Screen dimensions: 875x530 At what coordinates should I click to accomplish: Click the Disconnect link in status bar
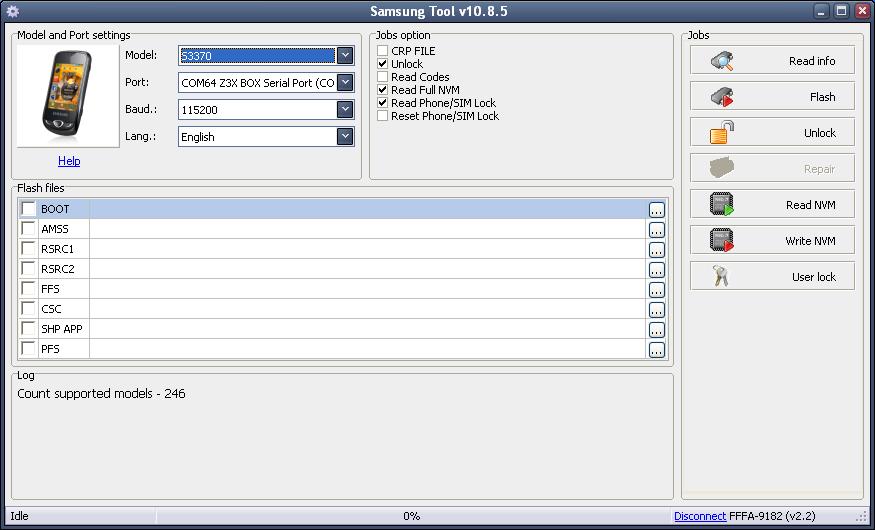(x=700, y=516)
